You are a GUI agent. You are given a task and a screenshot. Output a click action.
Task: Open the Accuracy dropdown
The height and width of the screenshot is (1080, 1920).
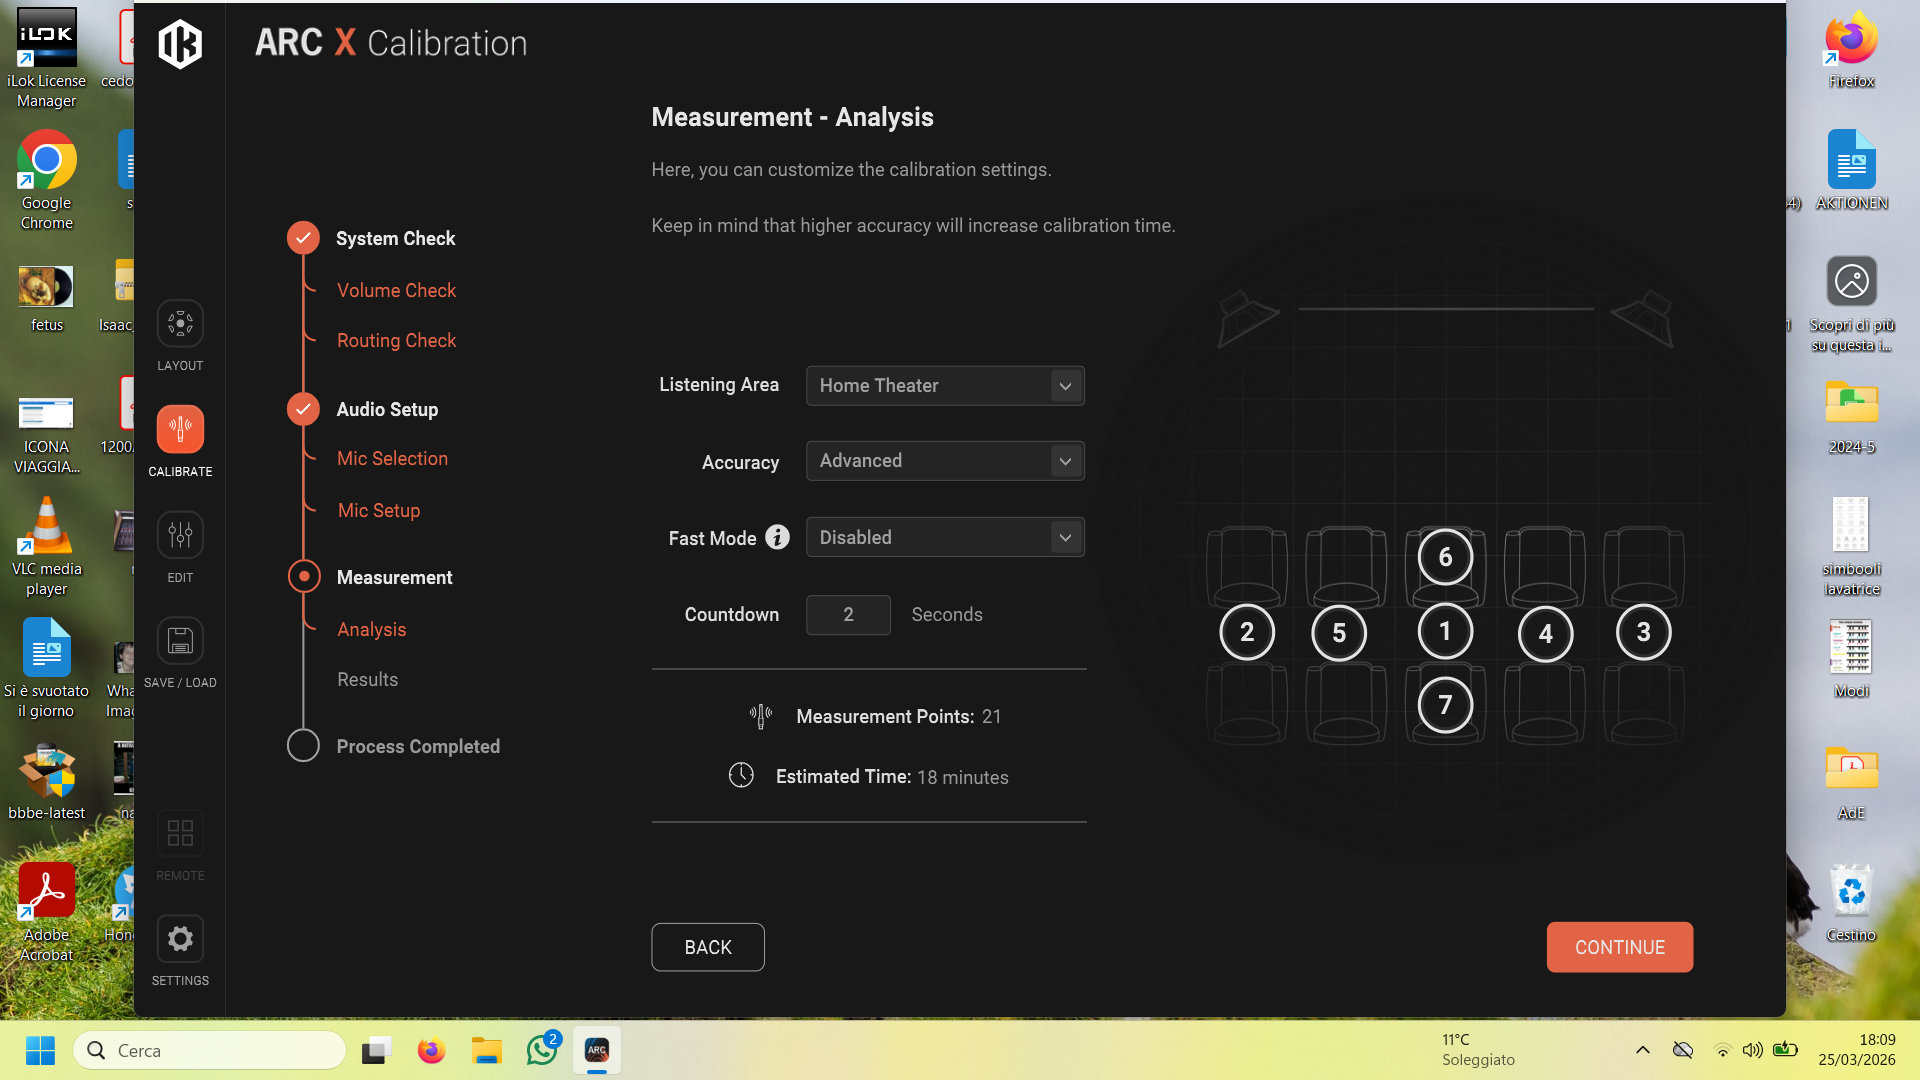click(x=945, y=461)
